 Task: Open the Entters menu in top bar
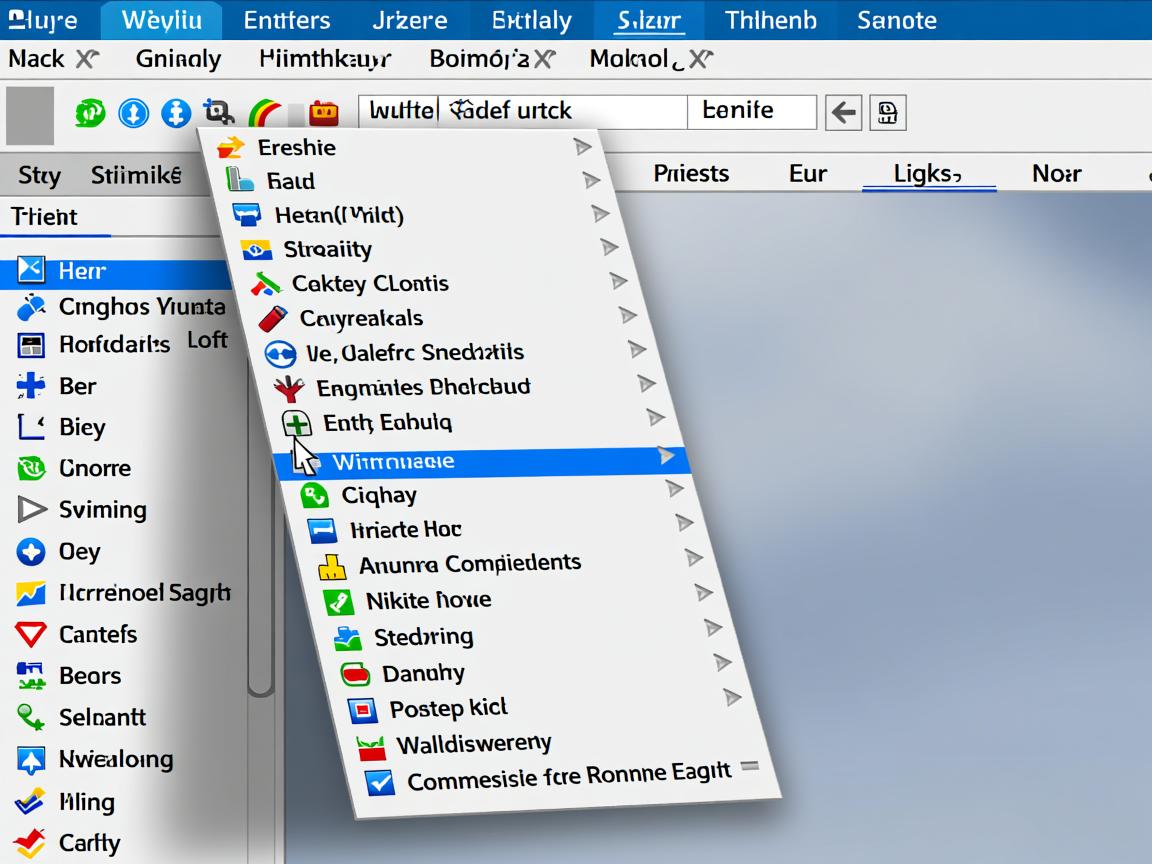[287, 20]
